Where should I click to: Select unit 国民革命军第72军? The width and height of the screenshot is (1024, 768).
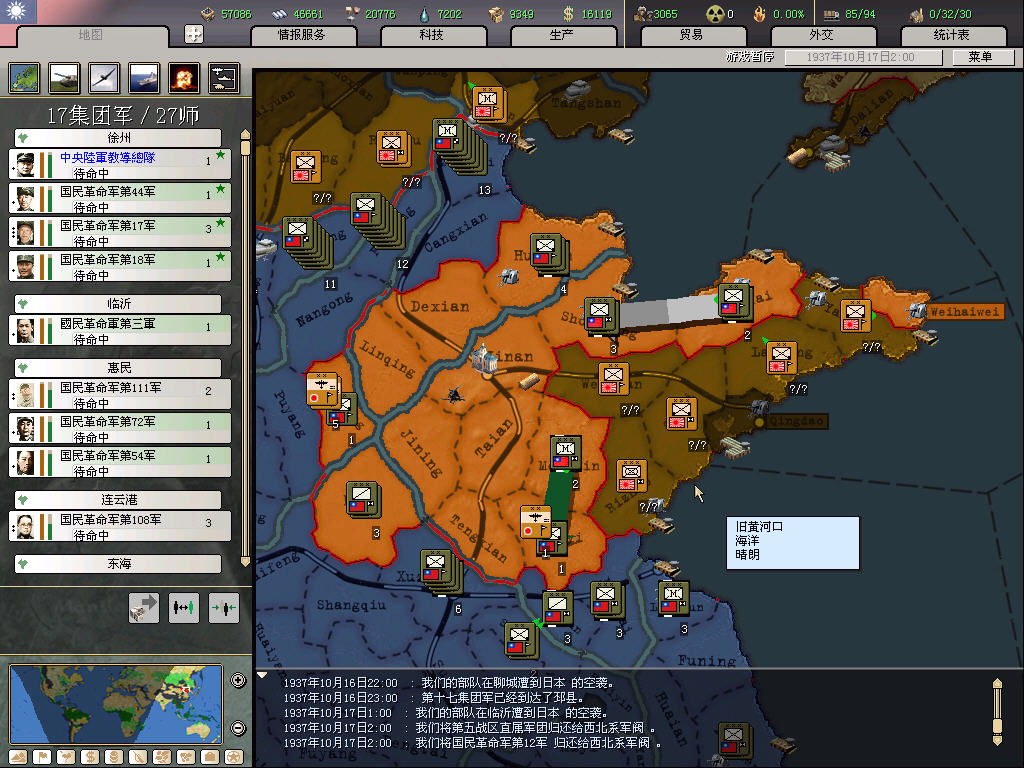tap(120, 428)
